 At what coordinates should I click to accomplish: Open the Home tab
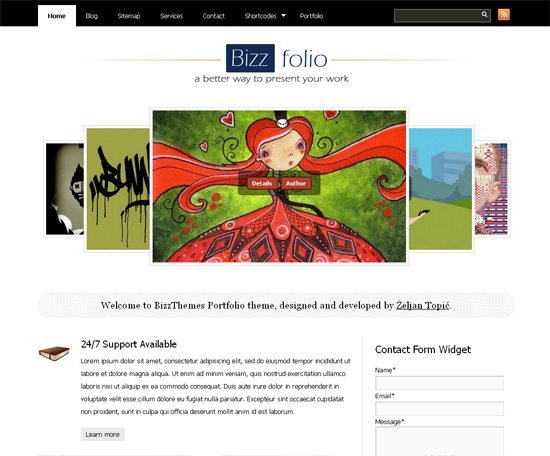click(x=57, y=16)
